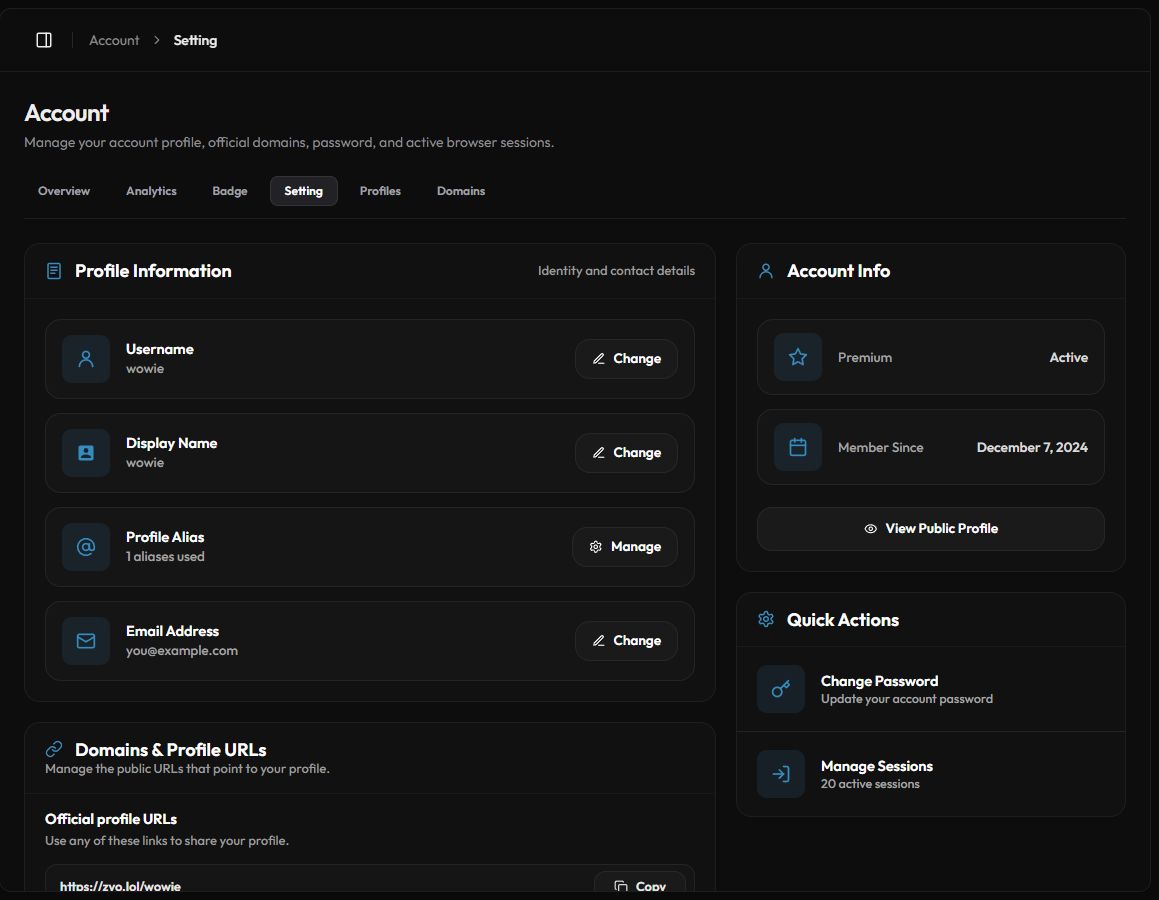Switch to the Profiles tab

(x=380, y=191)
